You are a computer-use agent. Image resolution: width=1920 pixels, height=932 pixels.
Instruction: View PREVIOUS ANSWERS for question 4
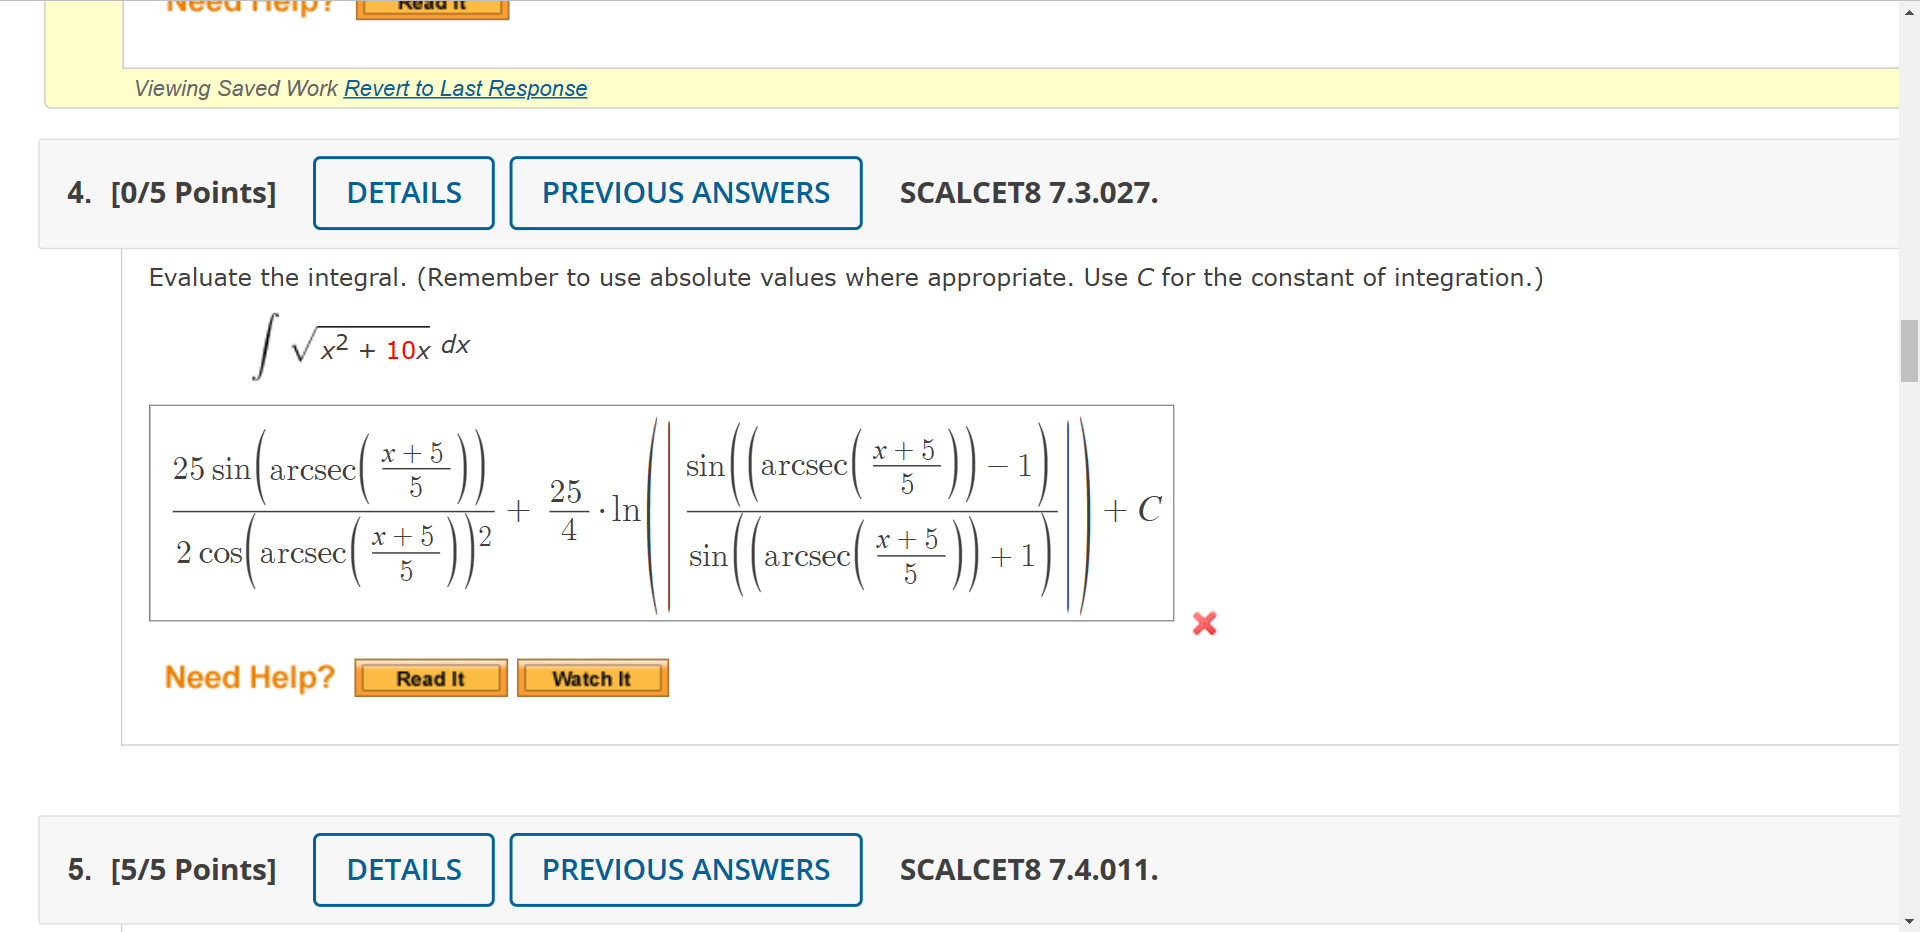click(686, 192)
